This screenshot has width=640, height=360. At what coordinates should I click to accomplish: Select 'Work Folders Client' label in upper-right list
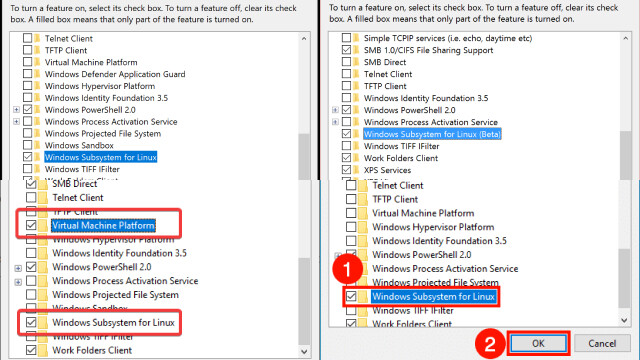401,158
